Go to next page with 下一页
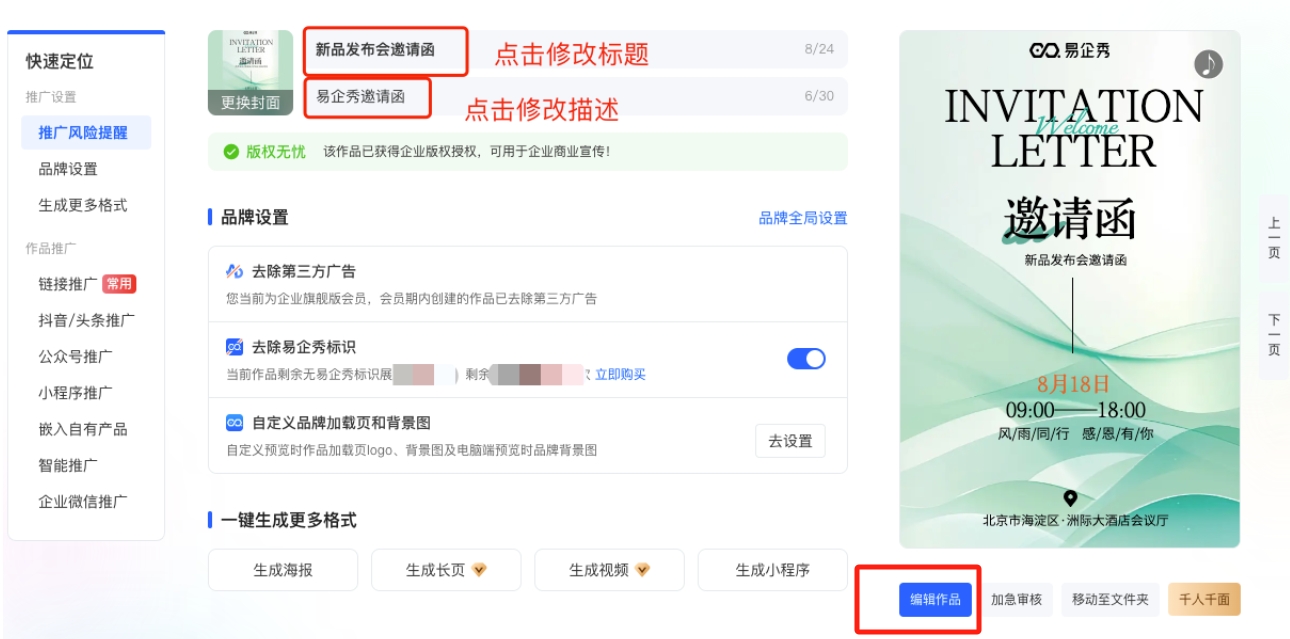Image resolution: width=1290 pixels, height=639 pixels. [x=1274, y=335]
